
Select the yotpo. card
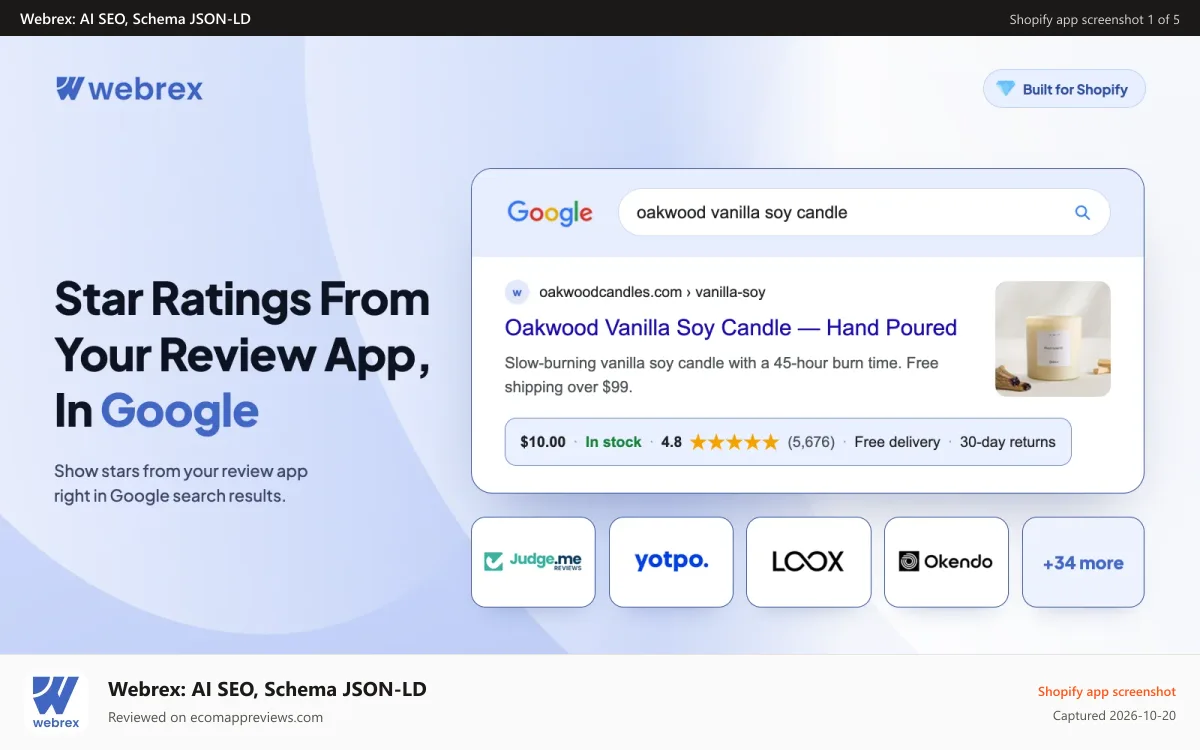[x=671, y=562]
